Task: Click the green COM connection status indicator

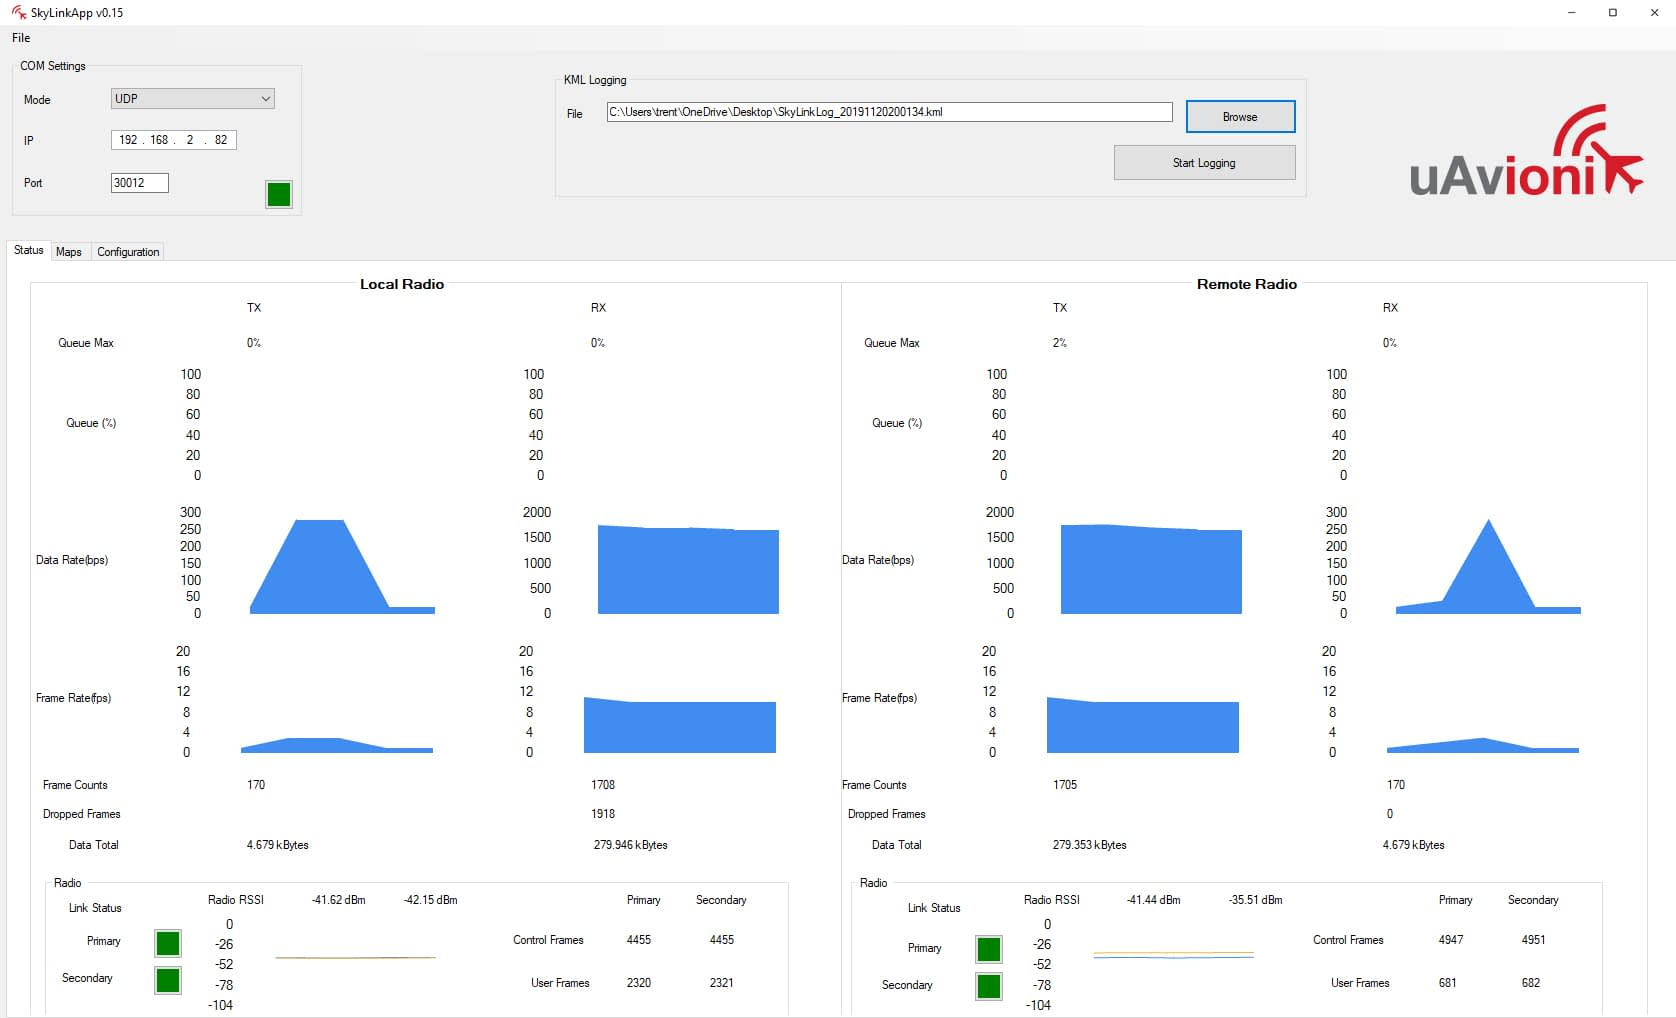Action: (279, 194)
